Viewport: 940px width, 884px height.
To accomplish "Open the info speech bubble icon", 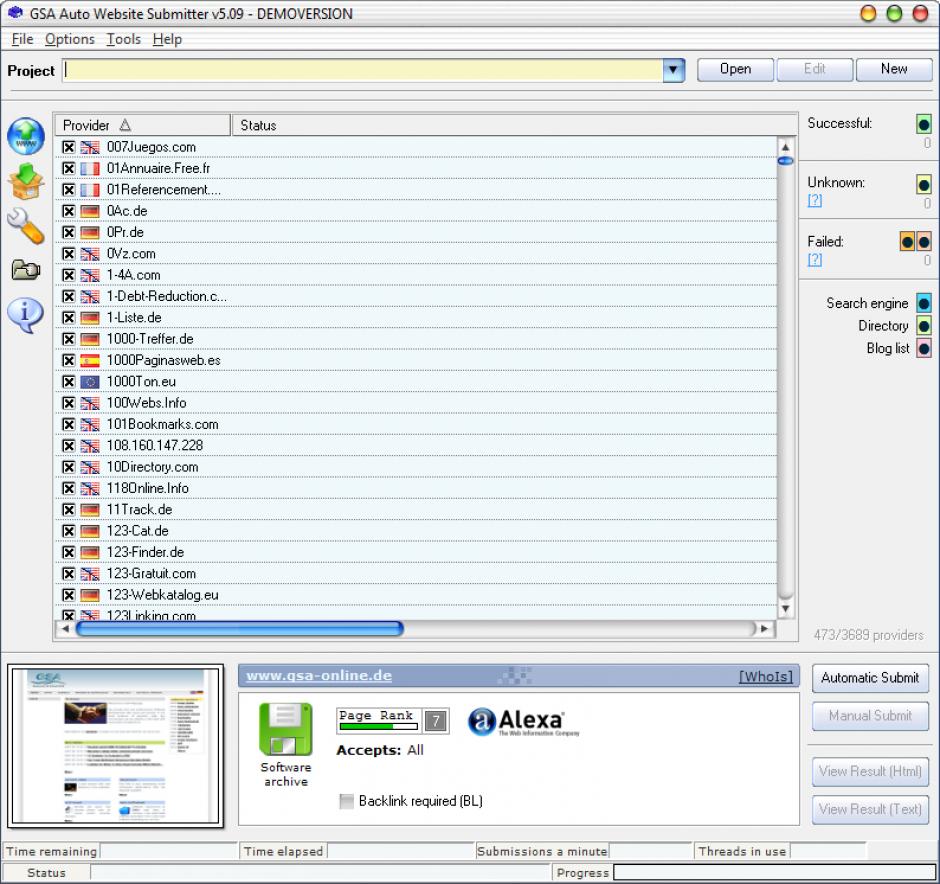I will [25, 315].
